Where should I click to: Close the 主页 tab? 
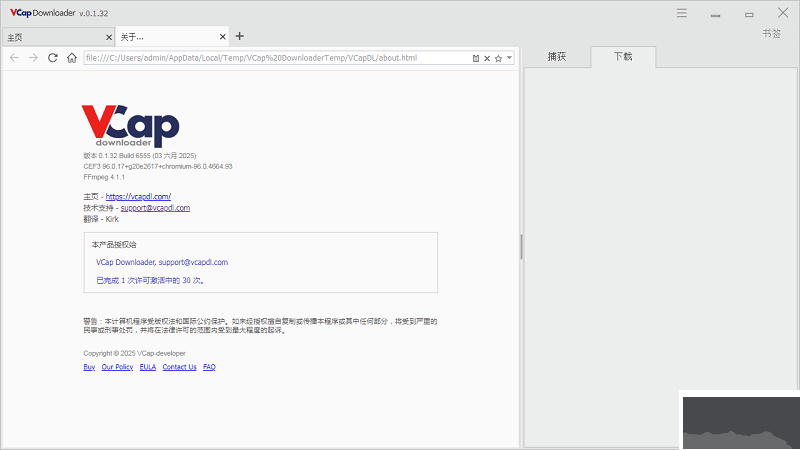coord(109,37)
